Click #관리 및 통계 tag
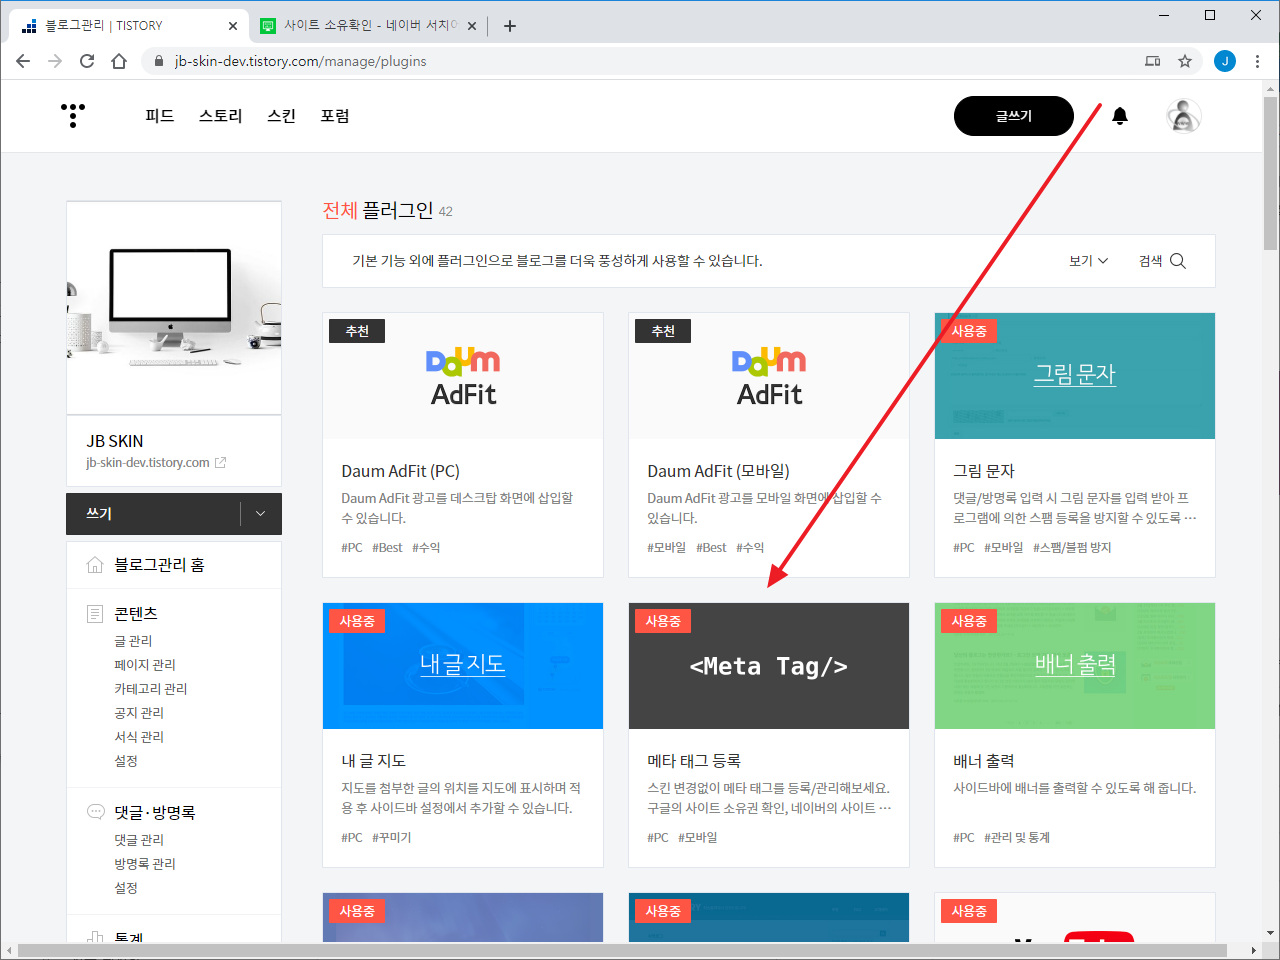Image resolution: width=1280 pixels, height=960 pixels. point(1017,838)
